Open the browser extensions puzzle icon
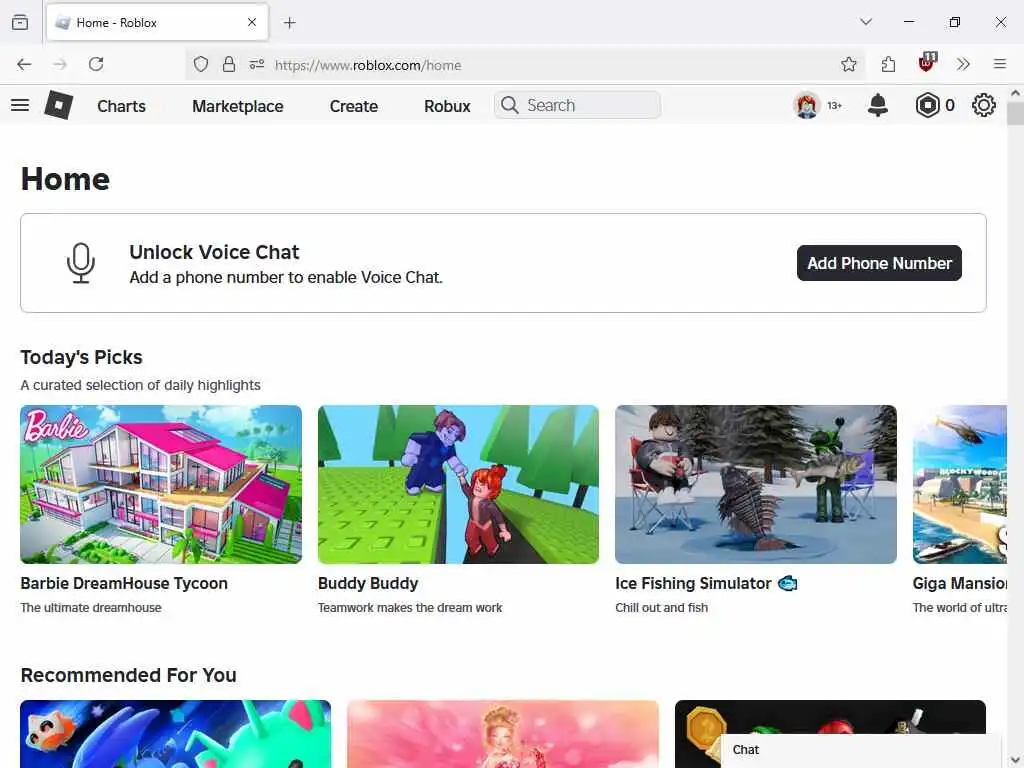The width and height of the screenshot is (1024, 768). pyautogui.click(x=889, y=64)
